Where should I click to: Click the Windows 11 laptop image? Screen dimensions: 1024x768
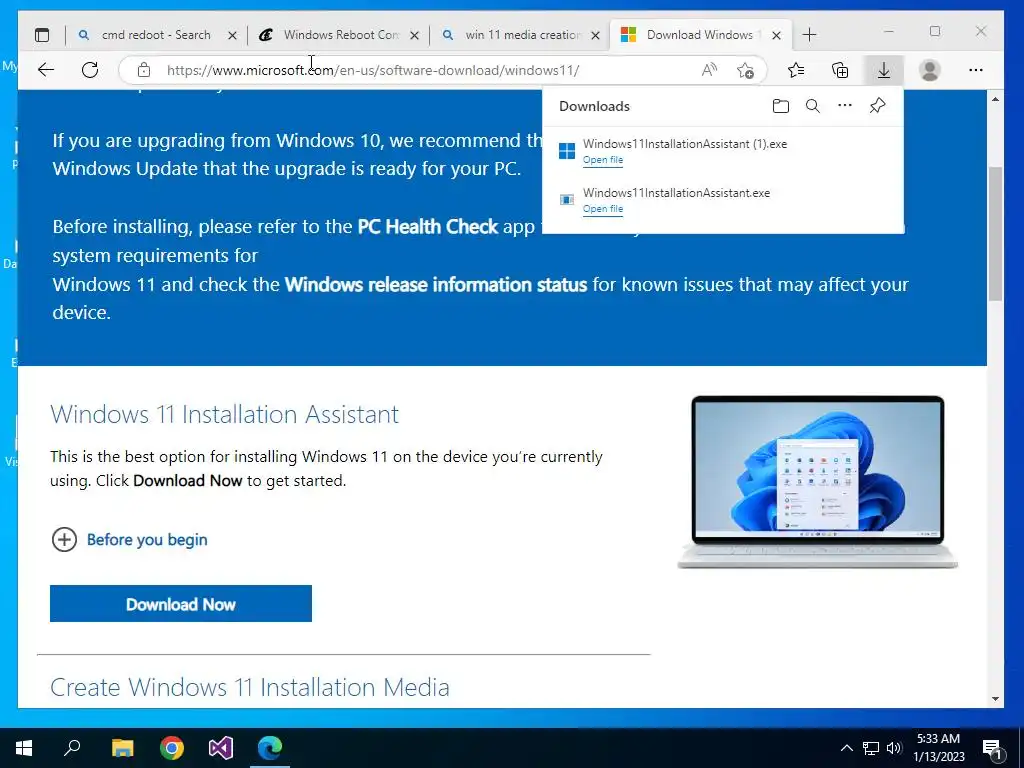[x=818, y=482]
